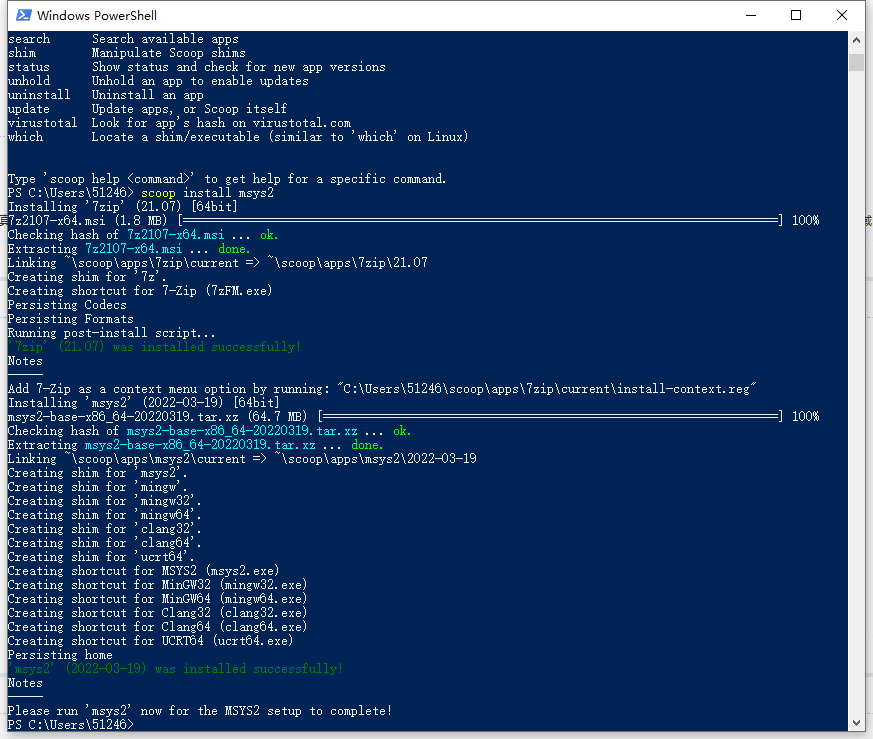Click 'Creating shortcut for MinGW64 (mingw64.exe)' line
The image size is (873, 739).
coord(158,599)
